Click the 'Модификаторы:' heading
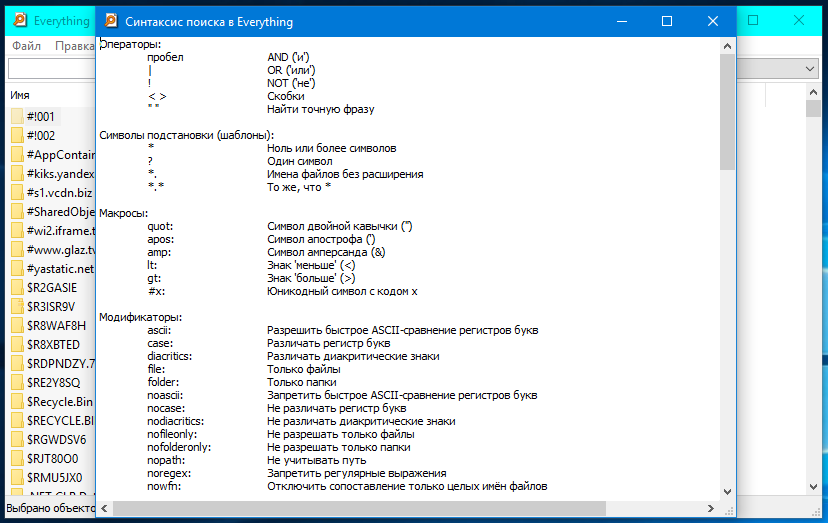This screenshot has width=828, height=523. pos(140,317)
